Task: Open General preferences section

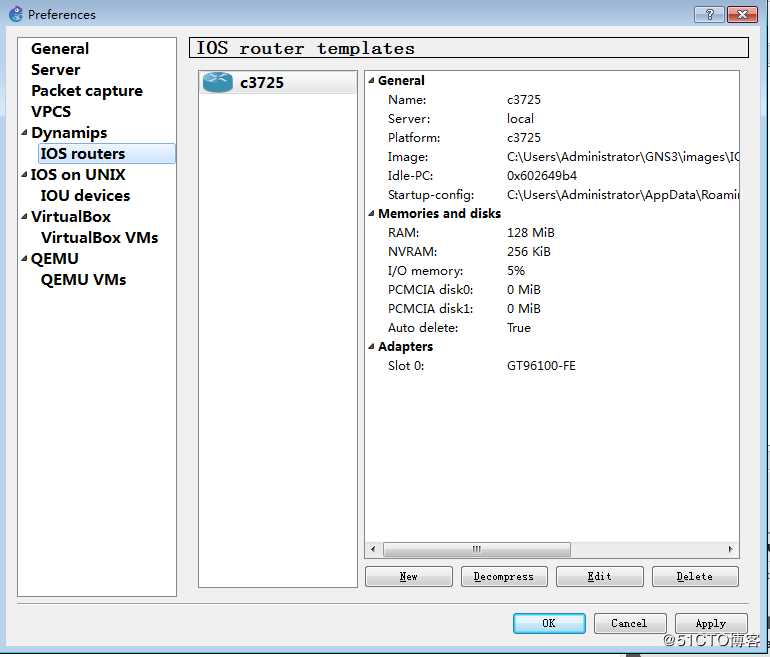Action: [60, 49]
